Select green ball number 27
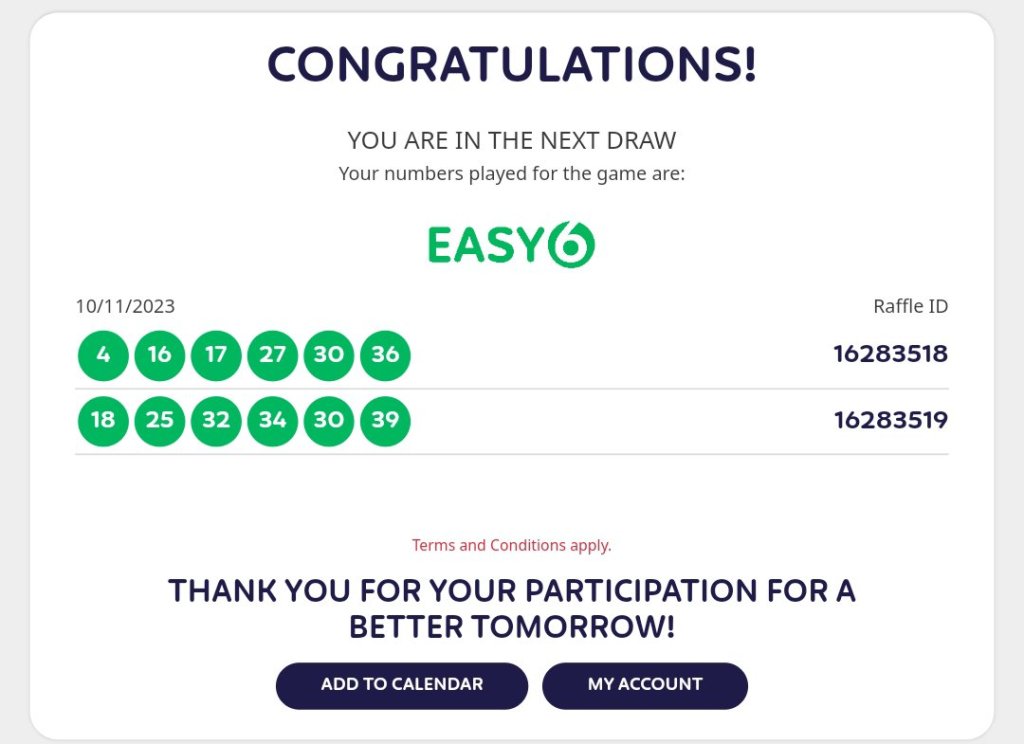 coord(273,355)
